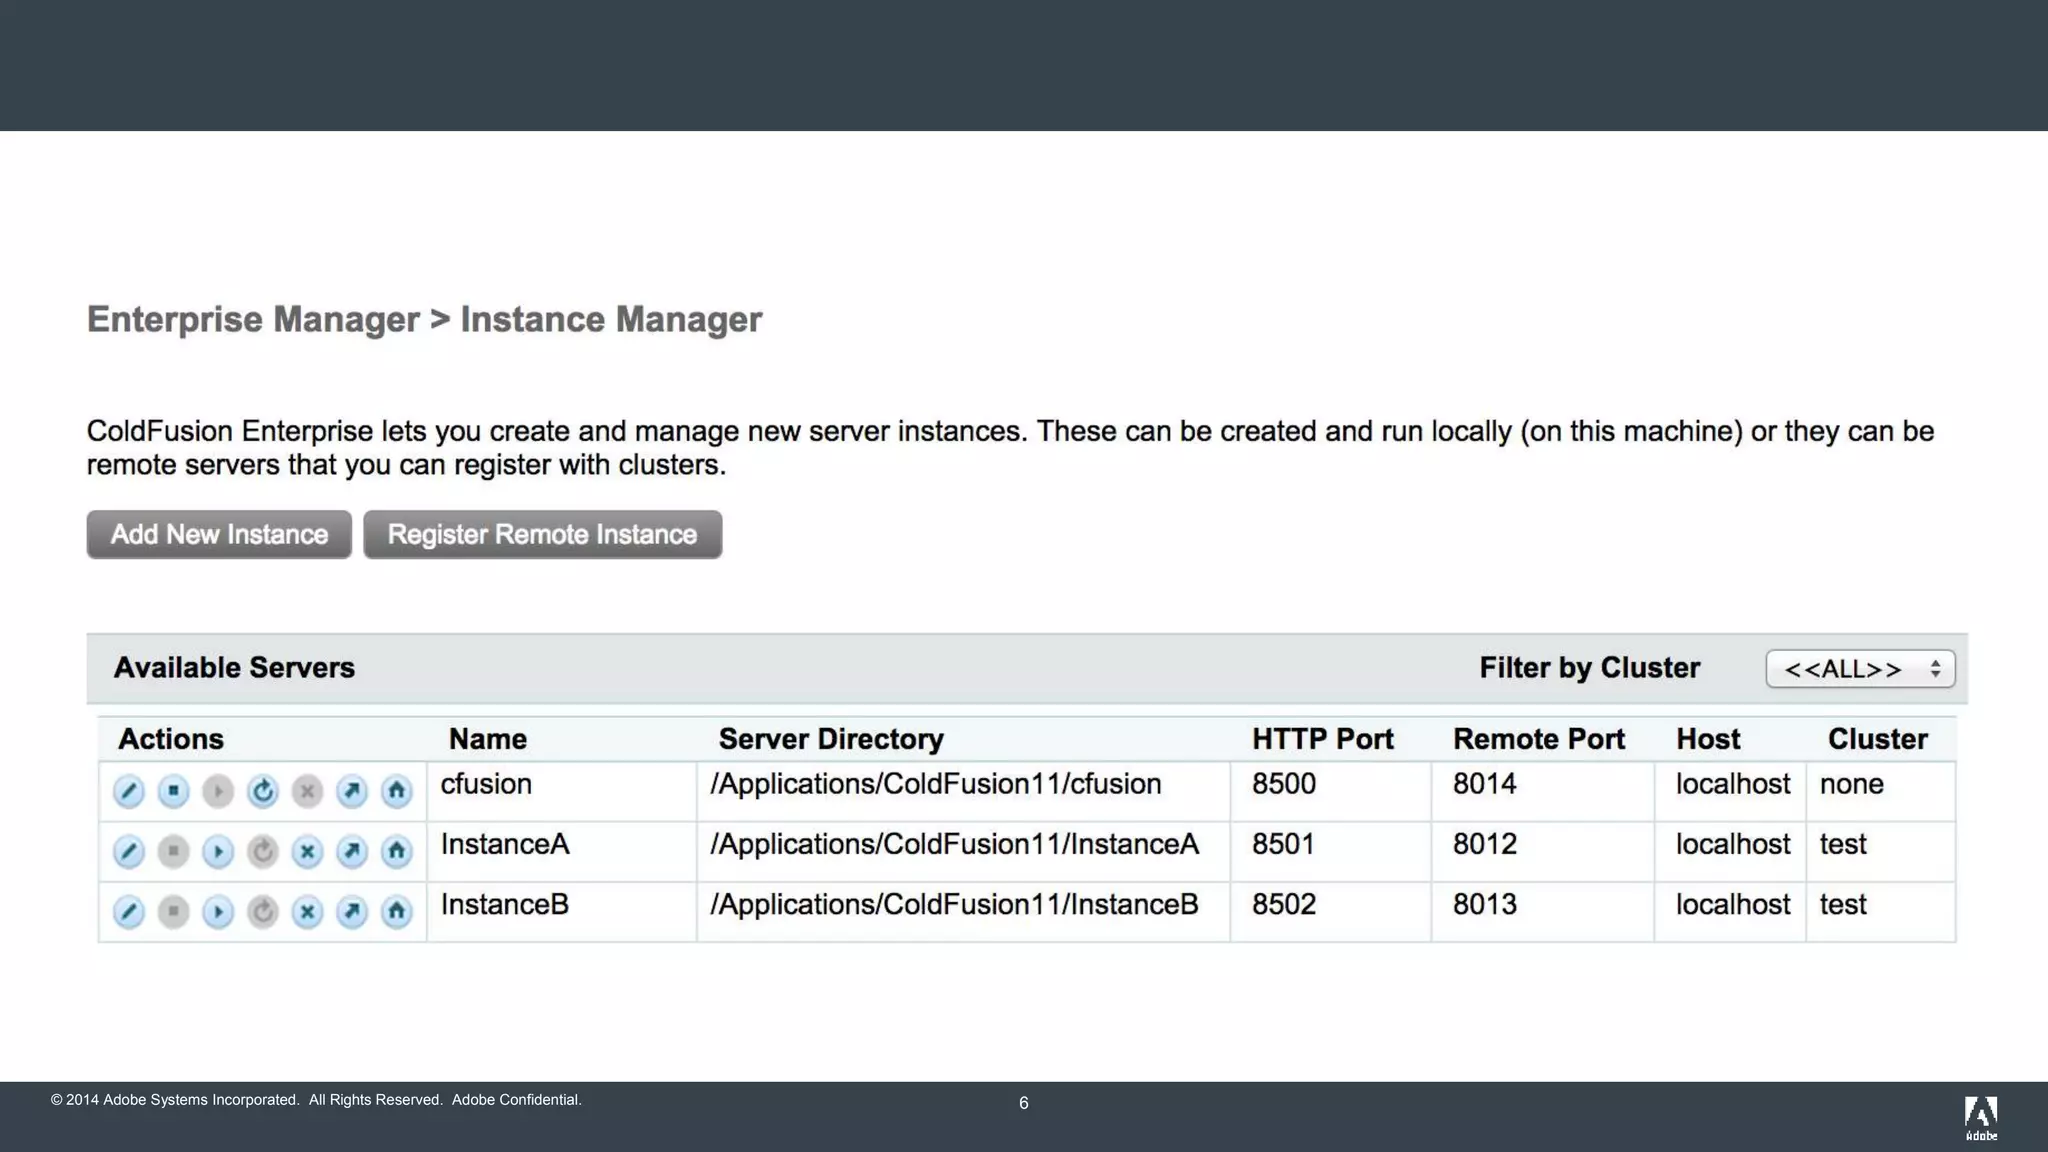The image size is (2048, 1152).
Task: Click the home icon for InstanceB
Action: click(397, 912)
